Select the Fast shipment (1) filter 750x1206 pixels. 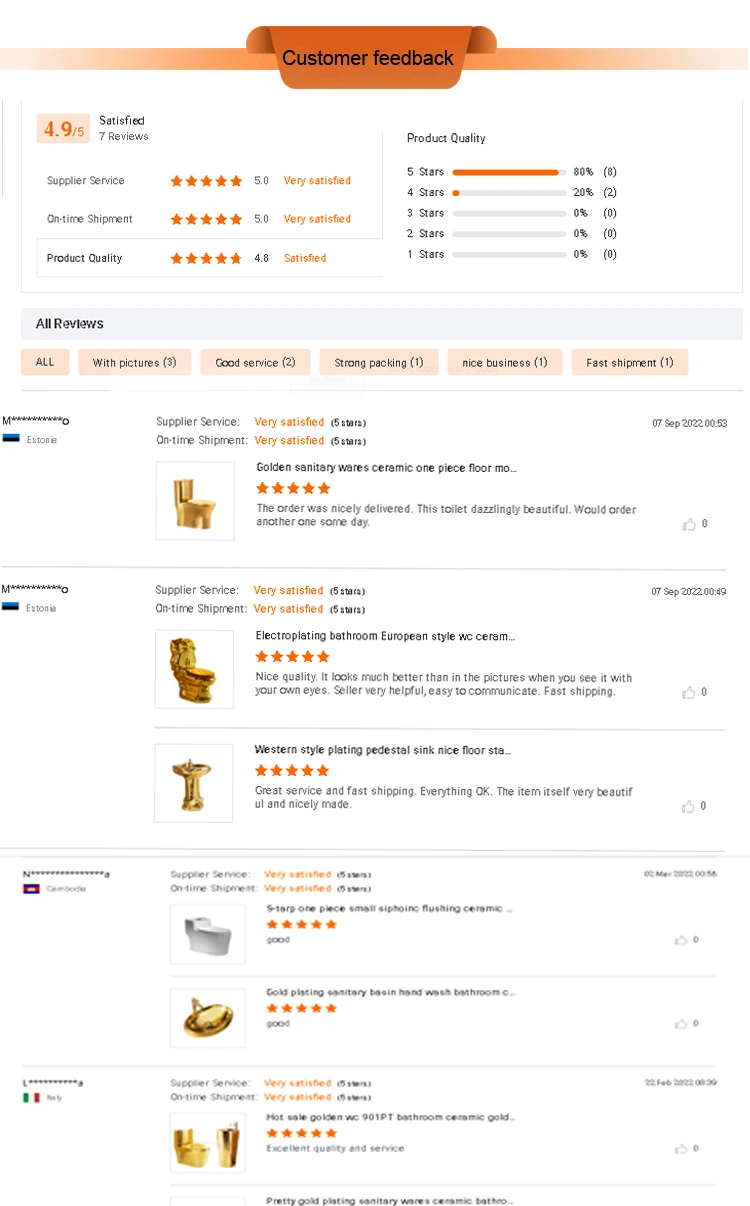click(x=629, y=362)
